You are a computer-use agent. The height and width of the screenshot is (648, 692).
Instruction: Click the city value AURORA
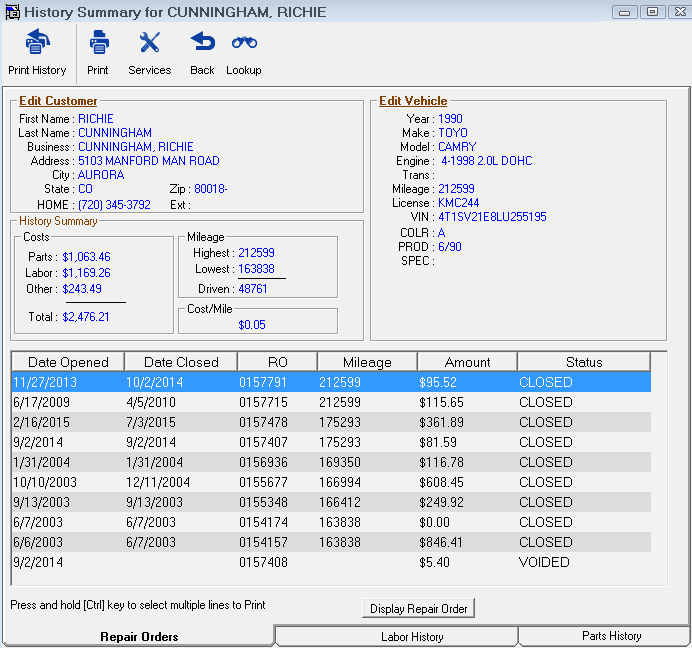tap(101, 175)
